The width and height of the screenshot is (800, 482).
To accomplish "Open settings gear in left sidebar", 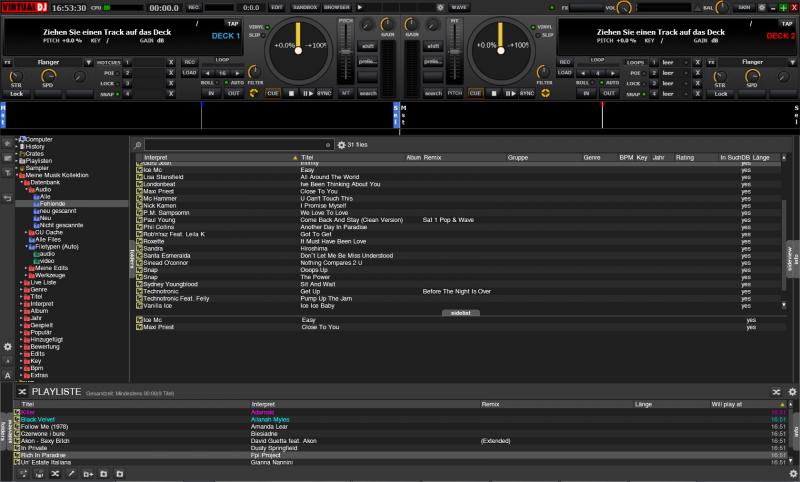I will tap(8, 346).
